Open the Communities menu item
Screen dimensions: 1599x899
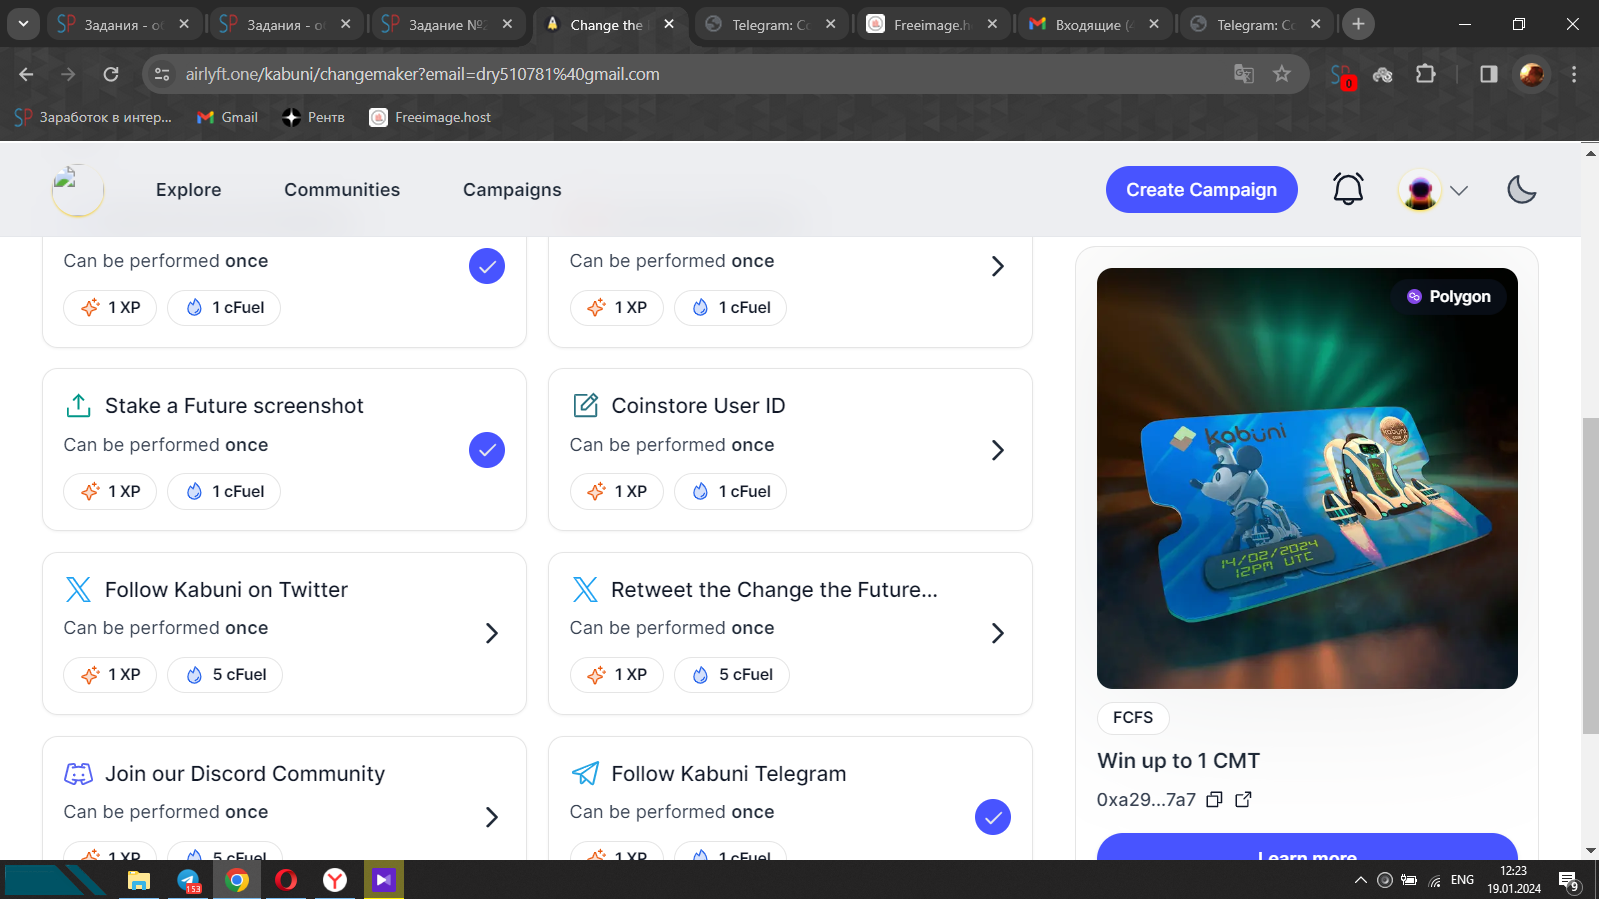(x=342, y=190)
